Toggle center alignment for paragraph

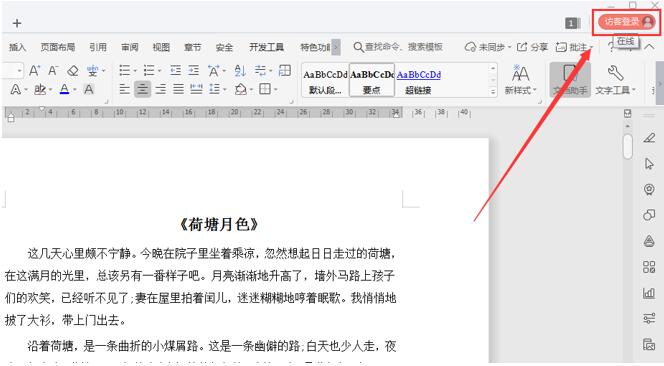[x=142, y=89]
